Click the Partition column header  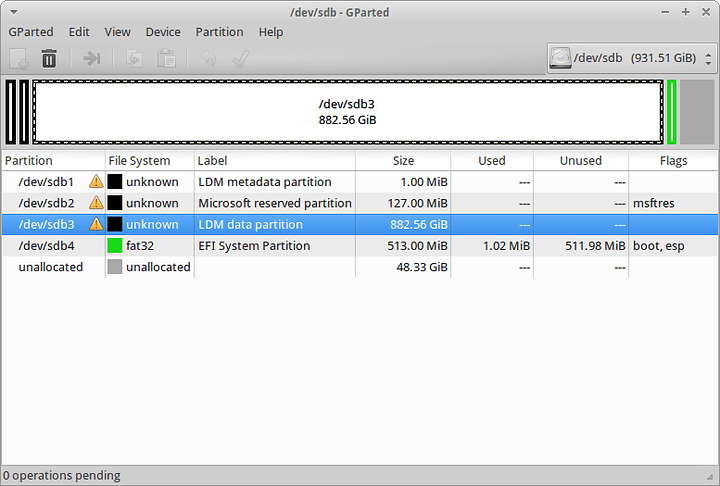coord(53,160)
